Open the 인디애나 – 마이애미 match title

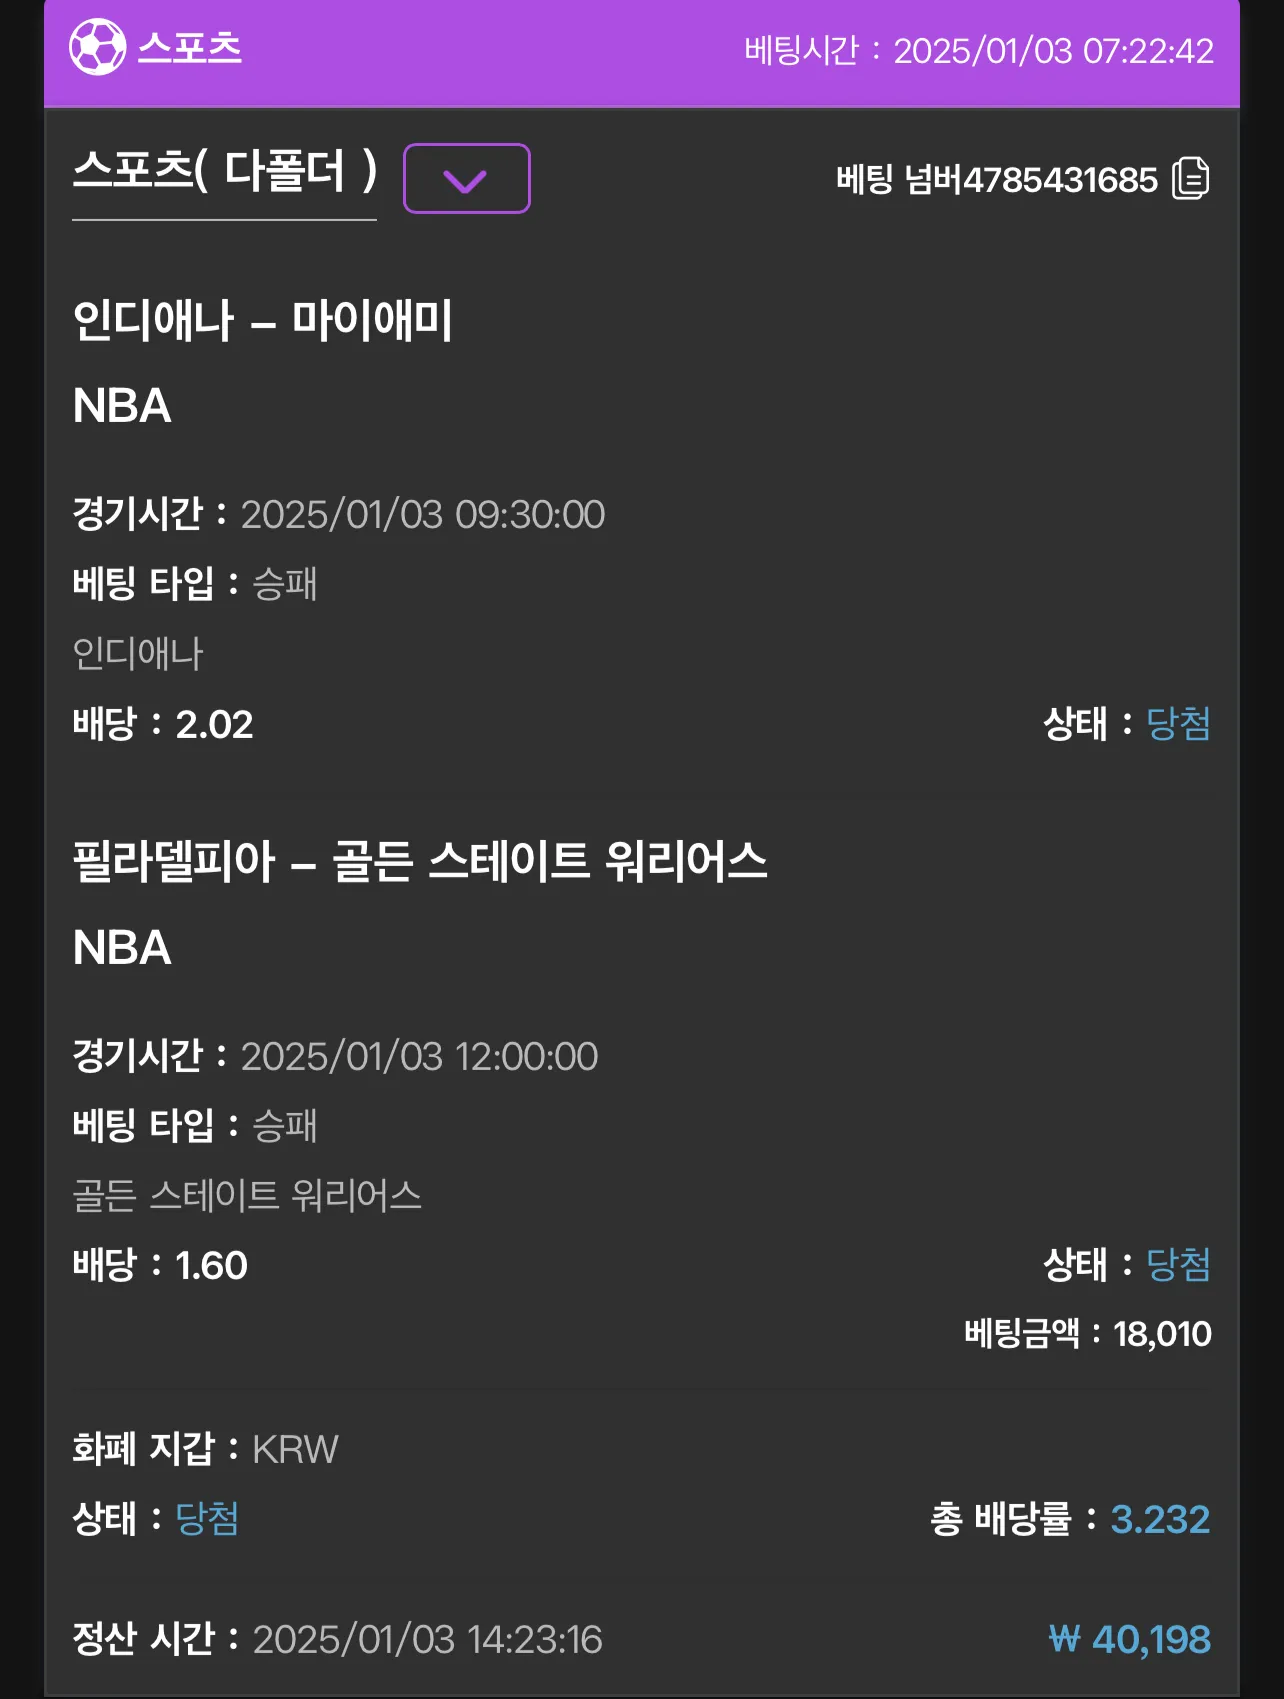click(x=262, y=321)
